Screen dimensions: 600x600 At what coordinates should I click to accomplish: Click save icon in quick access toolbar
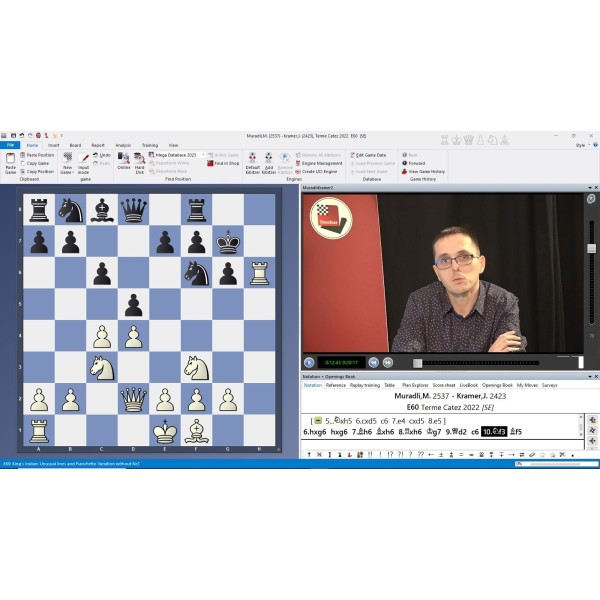click(13, 135)
